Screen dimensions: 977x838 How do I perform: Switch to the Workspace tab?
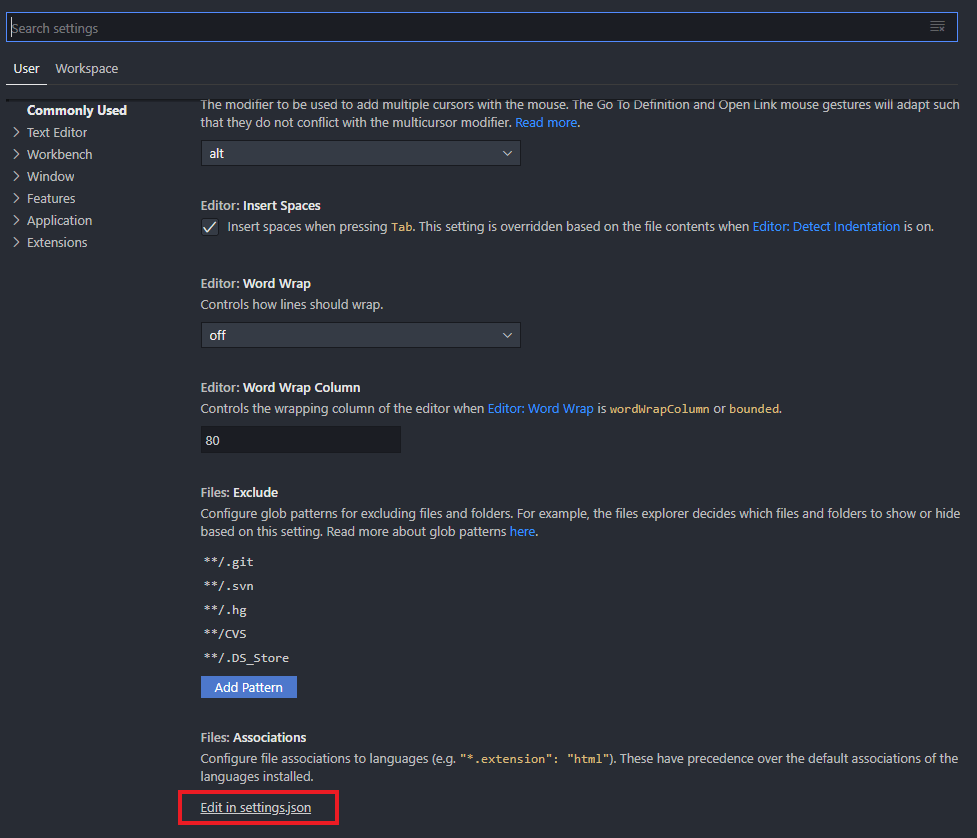(x=87, y=69)
